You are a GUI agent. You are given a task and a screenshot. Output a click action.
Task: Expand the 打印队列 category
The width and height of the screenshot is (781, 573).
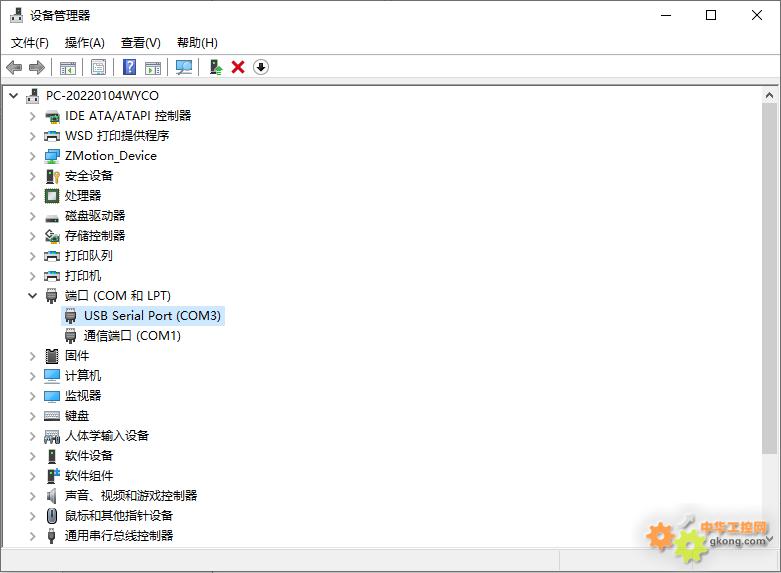(x=32, y=256)
